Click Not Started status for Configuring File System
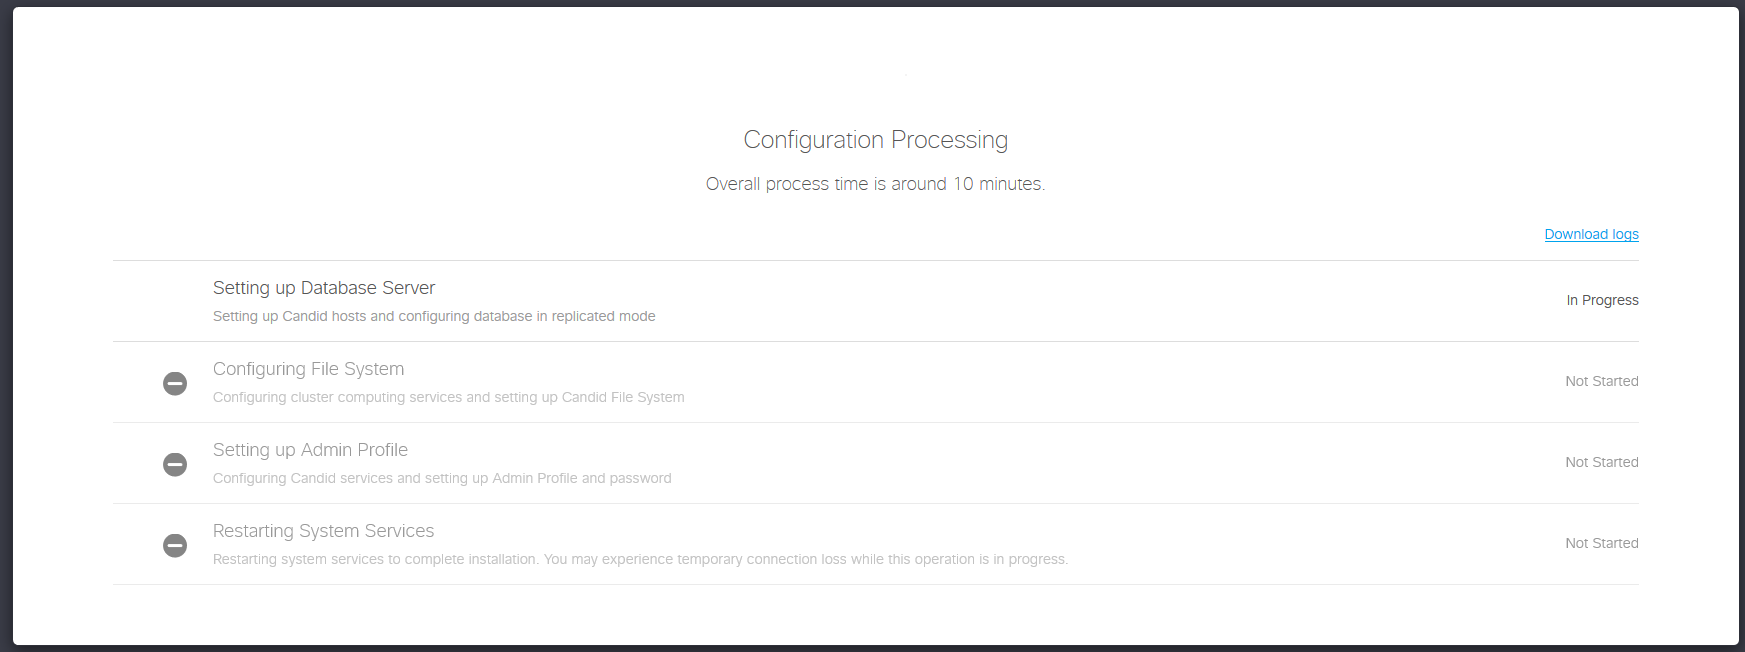The width and height of the screenshot is (1745, 652). (x=1601, y=381)
